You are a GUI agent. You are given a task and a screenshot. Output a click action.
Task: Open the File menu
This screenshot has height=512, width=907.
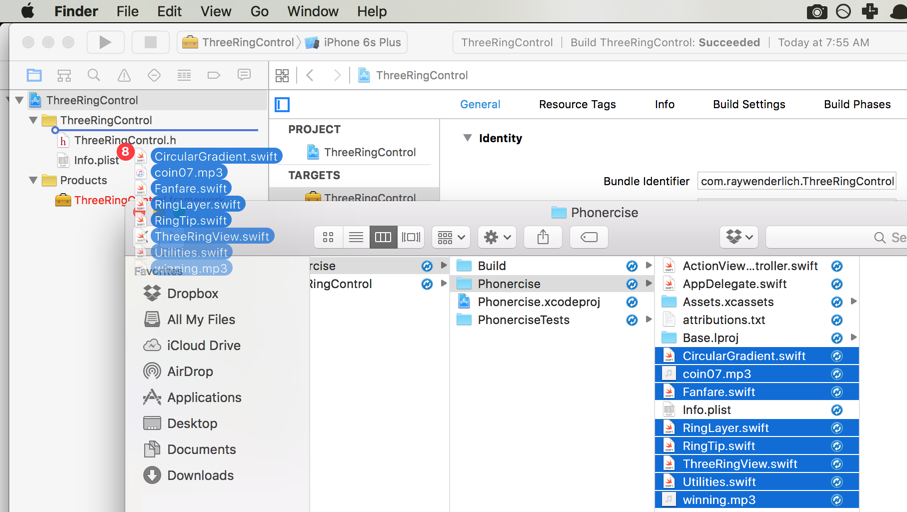click(127, 11)
